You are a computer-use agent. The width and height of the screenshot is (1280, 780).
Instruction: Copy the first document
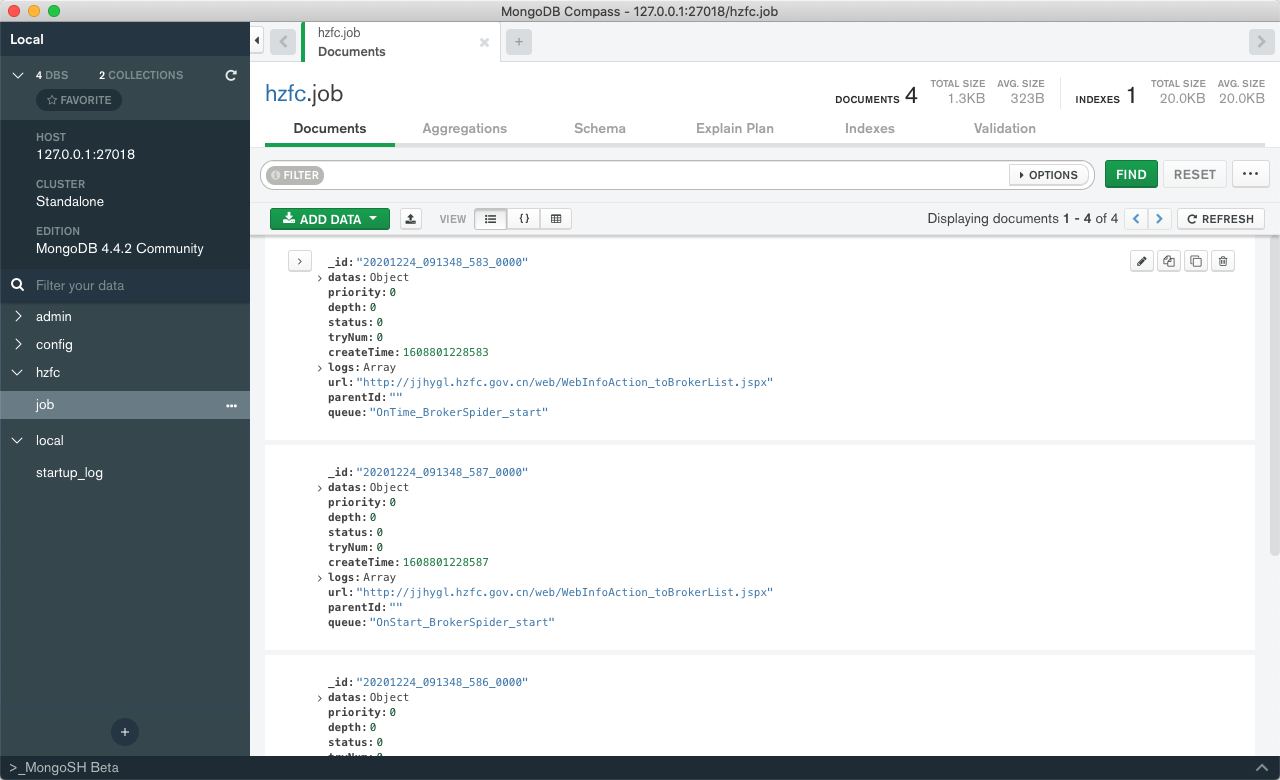pos(1169,261)
